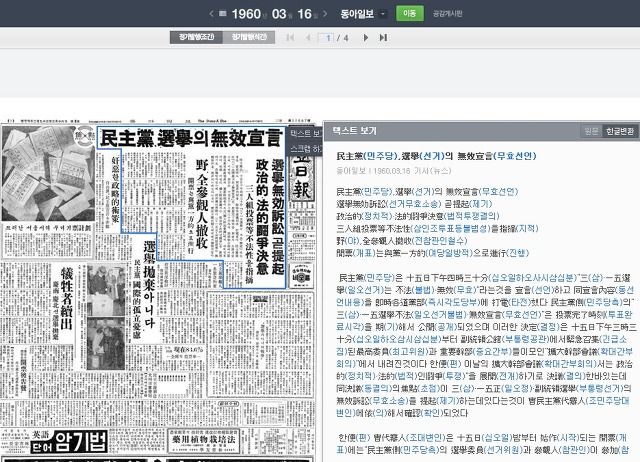
Task: Click the highlighted 民主黨 選擧의 無效宣言 headline
Action: click(x=191, y=138)
